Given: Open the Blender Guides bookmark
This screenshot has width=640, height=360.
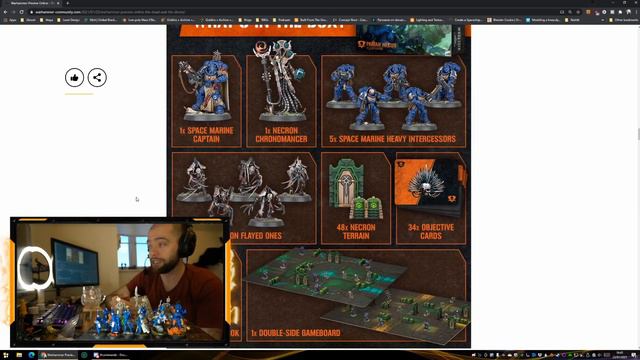Looking at the screenshot, I should (x=504, y=20).
